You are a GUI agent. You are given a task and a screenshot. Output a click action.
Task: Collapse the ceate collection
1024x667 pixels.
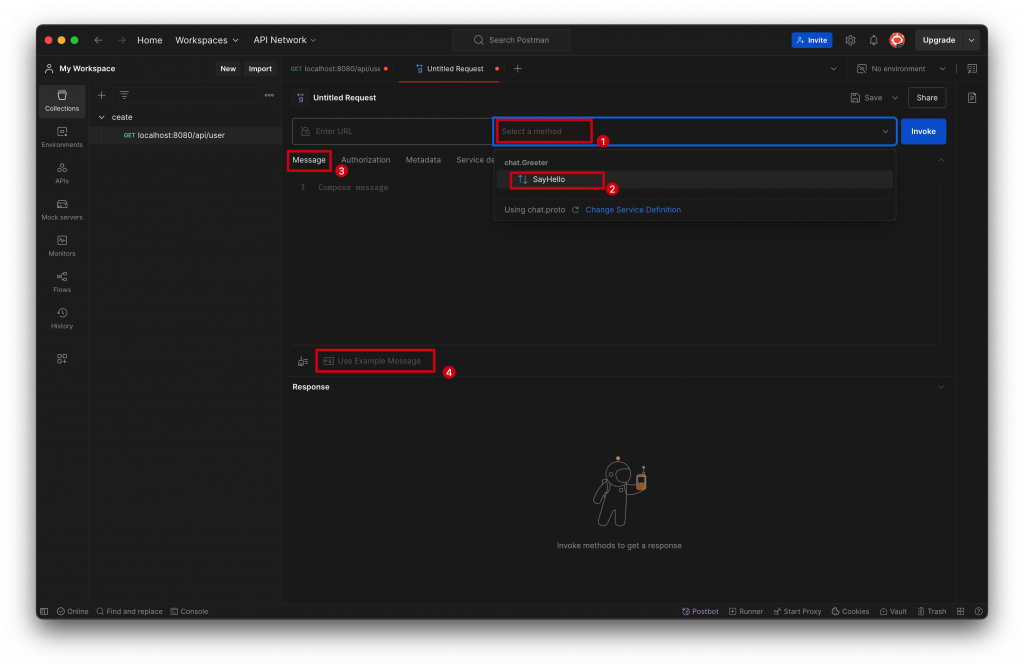pos(101,117)
